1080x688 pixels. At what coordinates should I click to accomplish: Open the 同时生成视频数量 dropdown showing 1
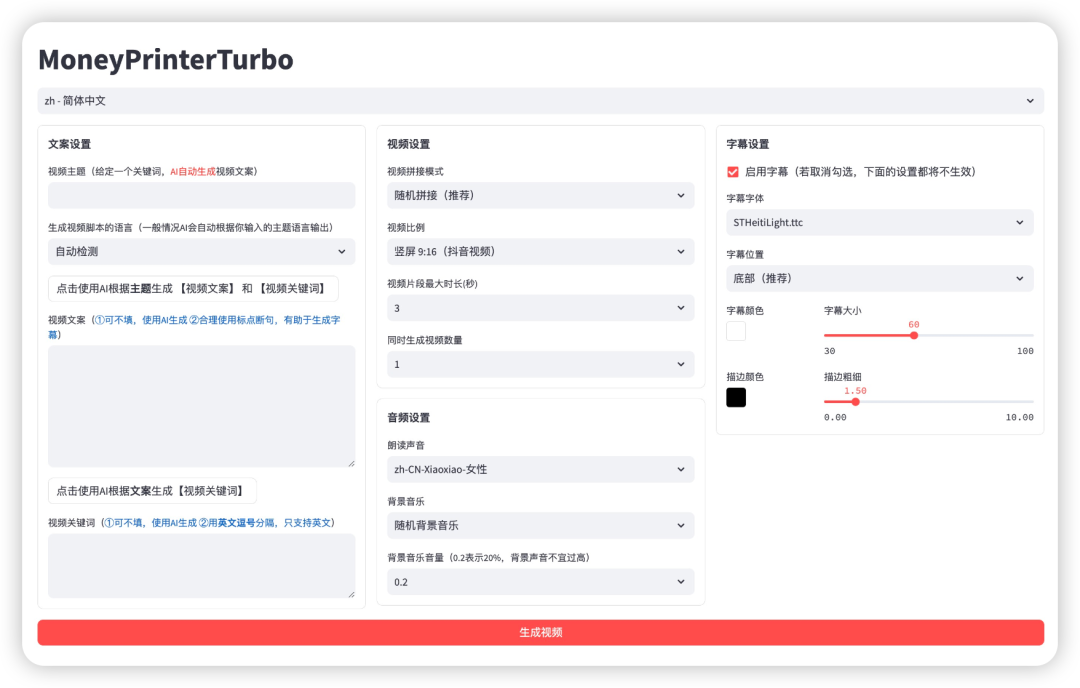(x=540, y=364)
